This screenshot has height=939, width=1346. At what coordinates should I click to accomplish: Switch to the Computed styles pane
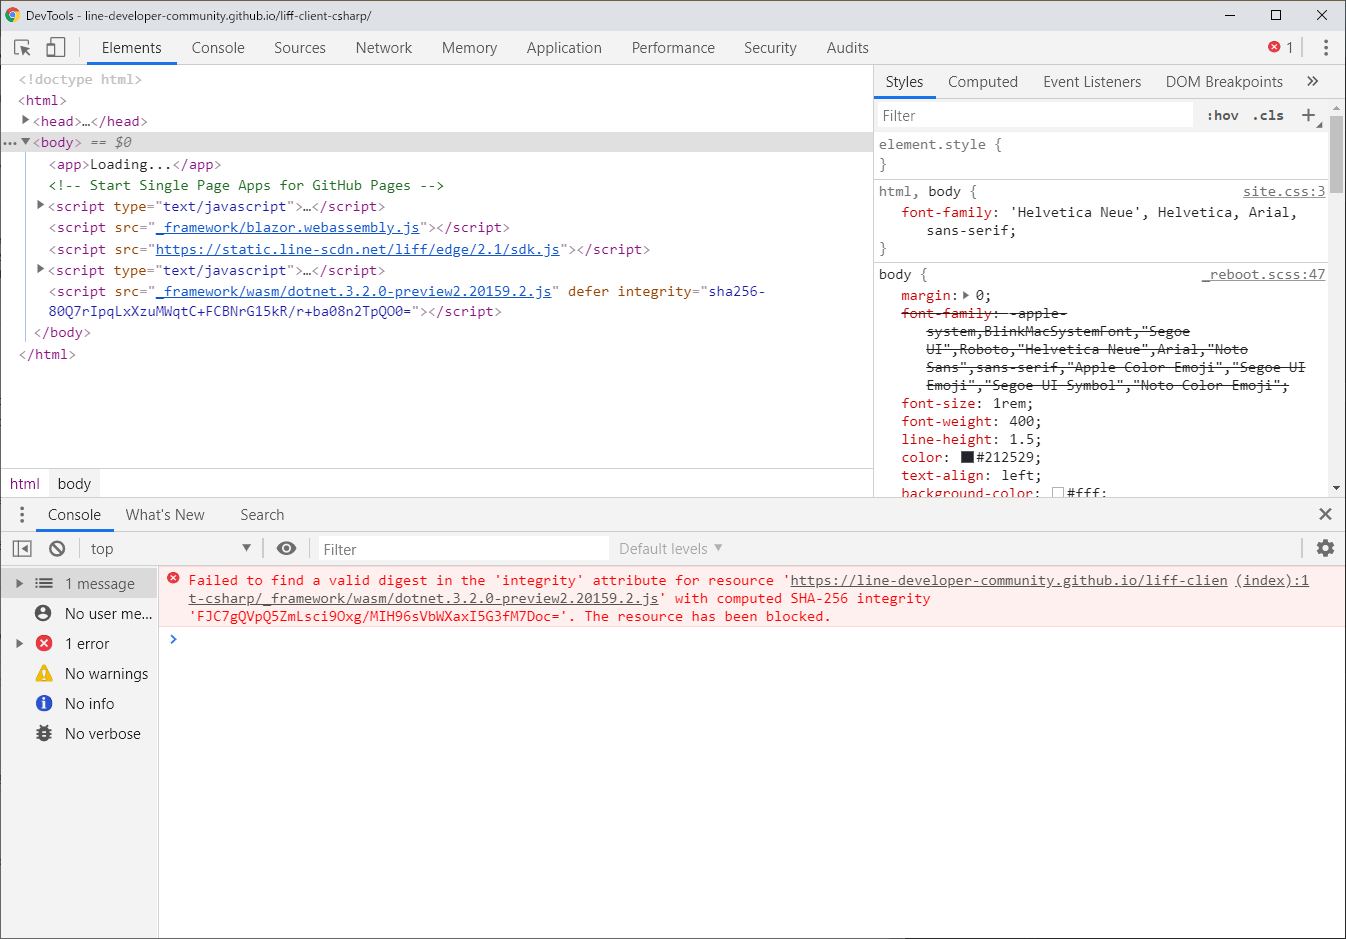click(x=983, y=82)
